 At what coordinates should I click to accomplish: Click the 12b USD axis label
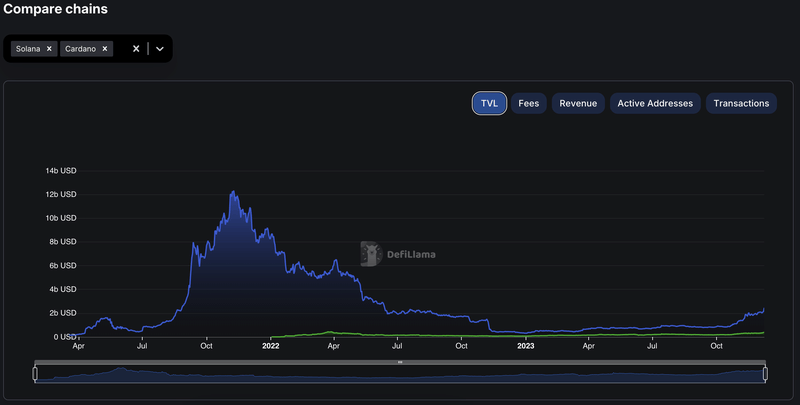pyautogui.click(x=61, y=194)
